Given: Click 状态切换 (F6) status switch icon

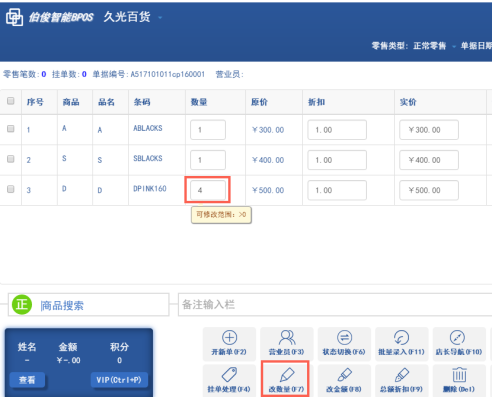Looking at the screenshot, I should tap(344, 344).
